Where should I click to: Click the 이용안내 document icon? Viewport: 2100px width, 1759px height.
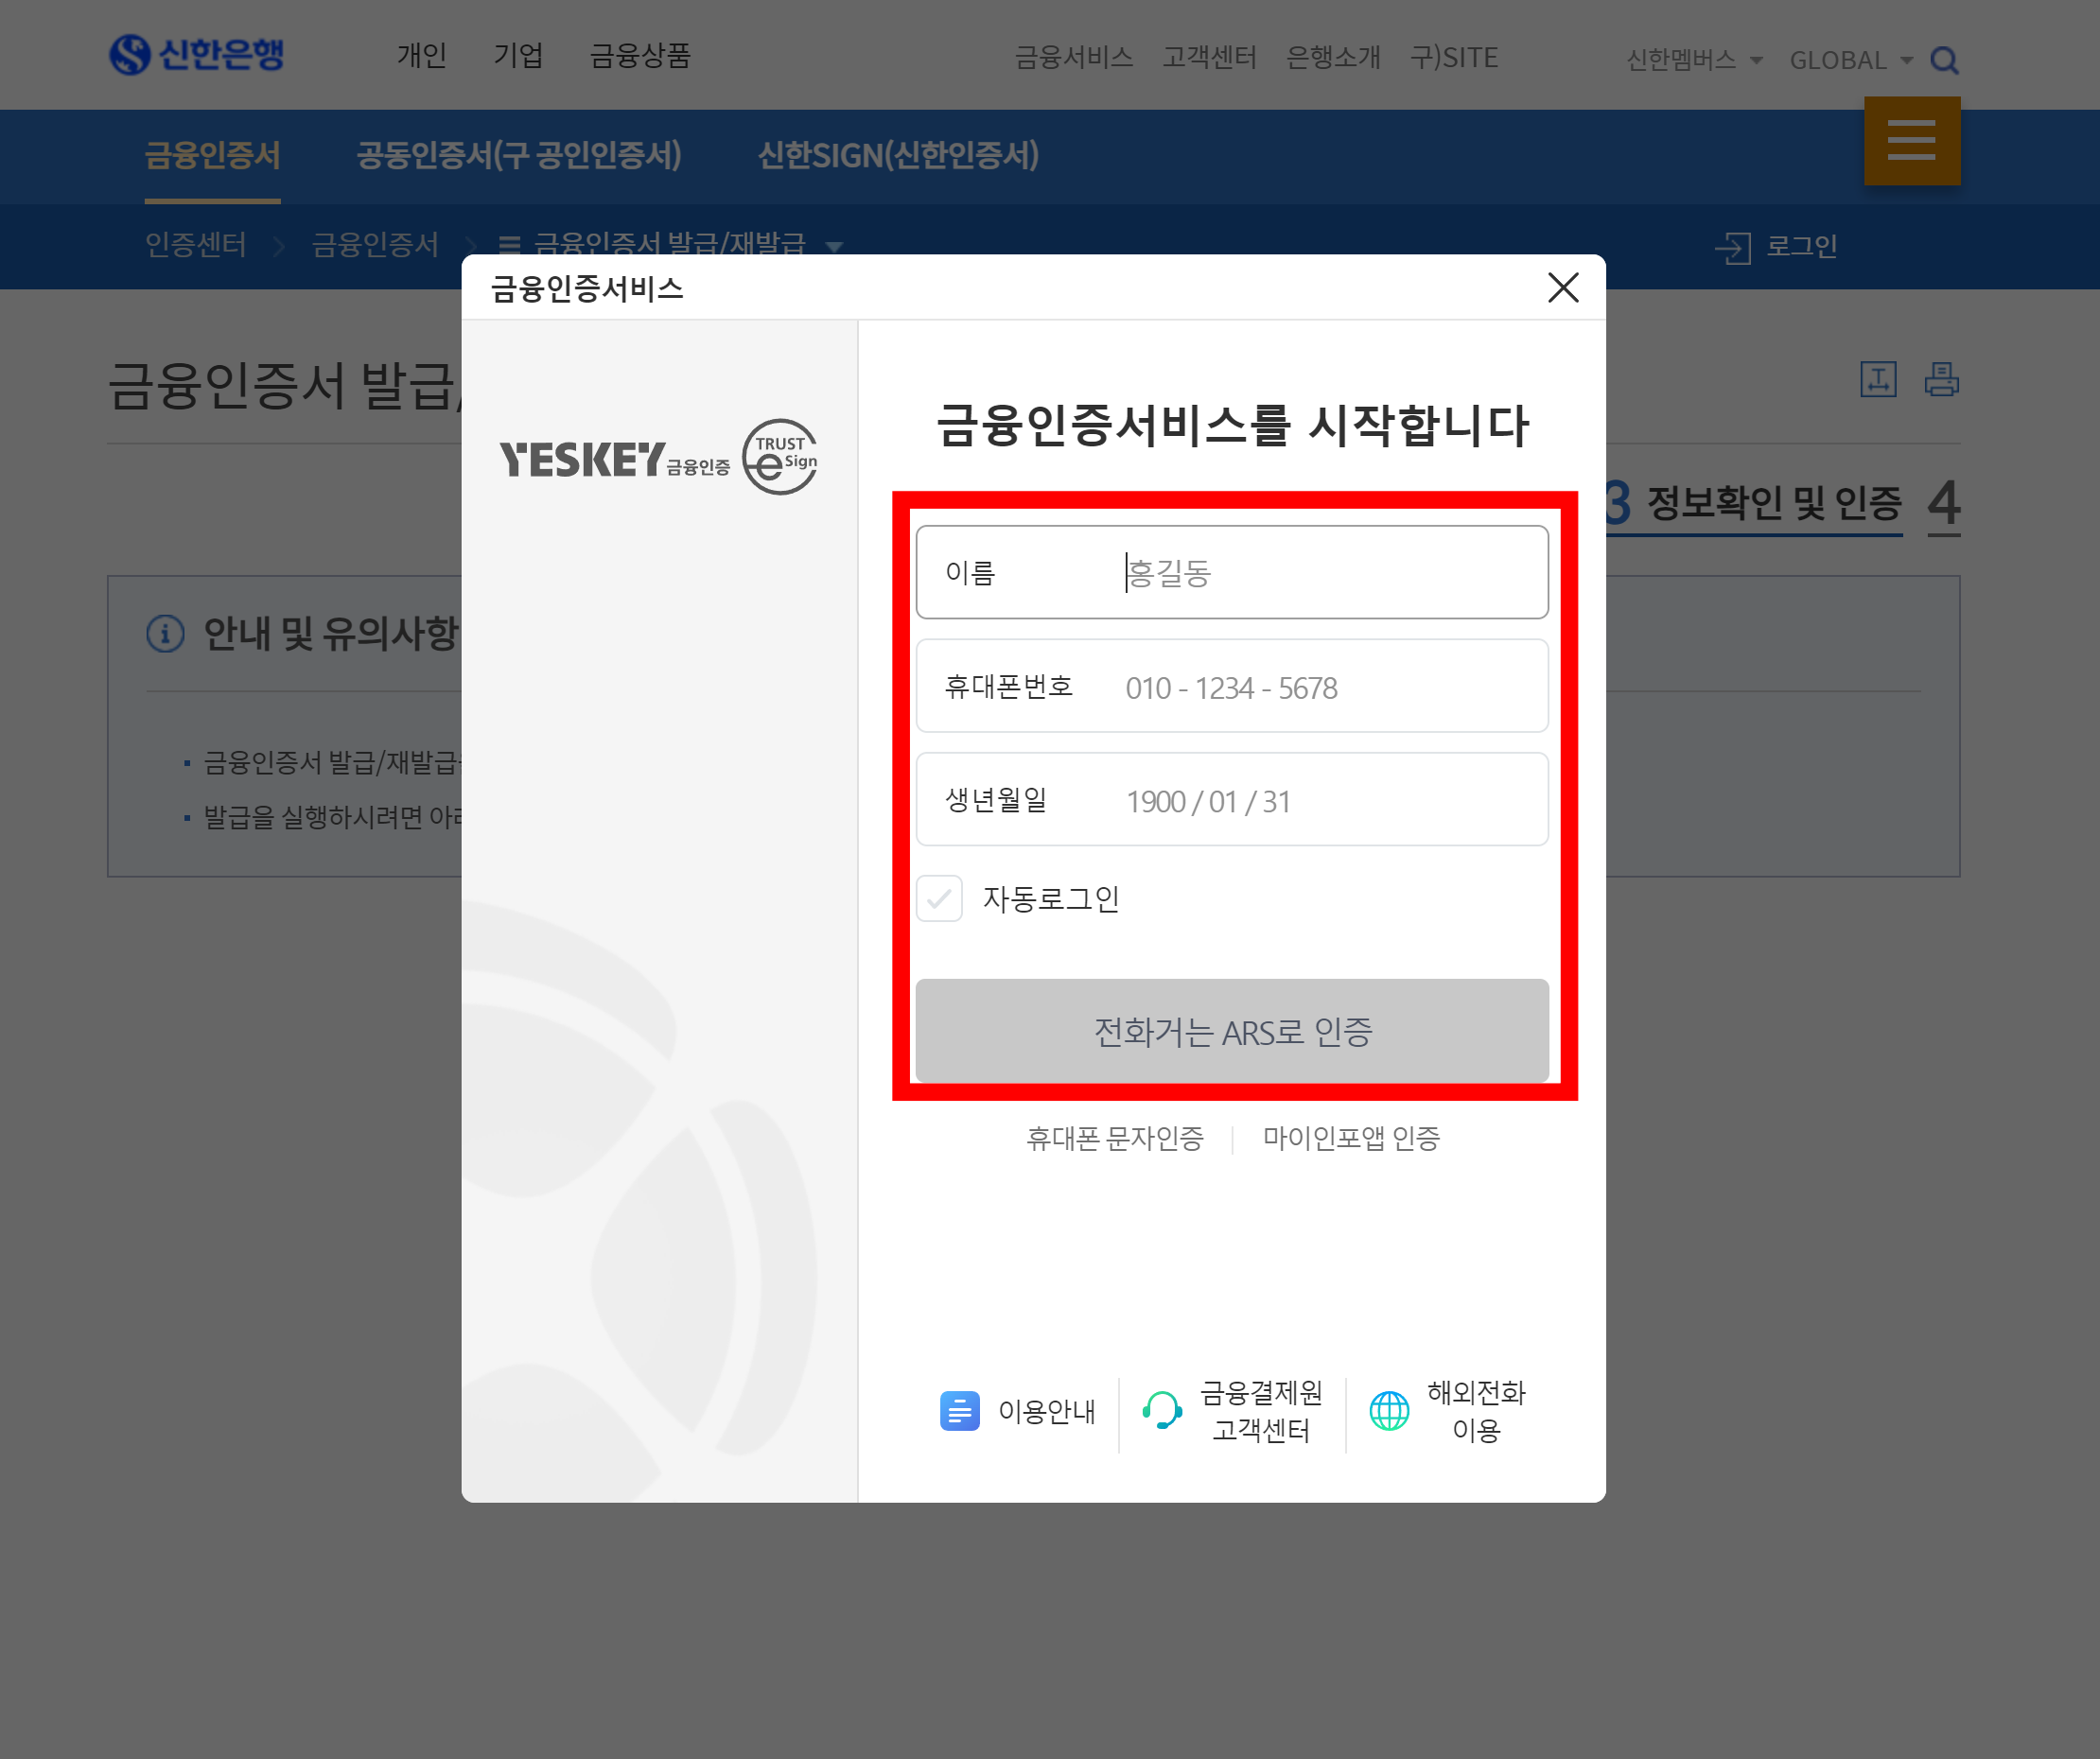pyautogui.click(x=959, y=1411)
